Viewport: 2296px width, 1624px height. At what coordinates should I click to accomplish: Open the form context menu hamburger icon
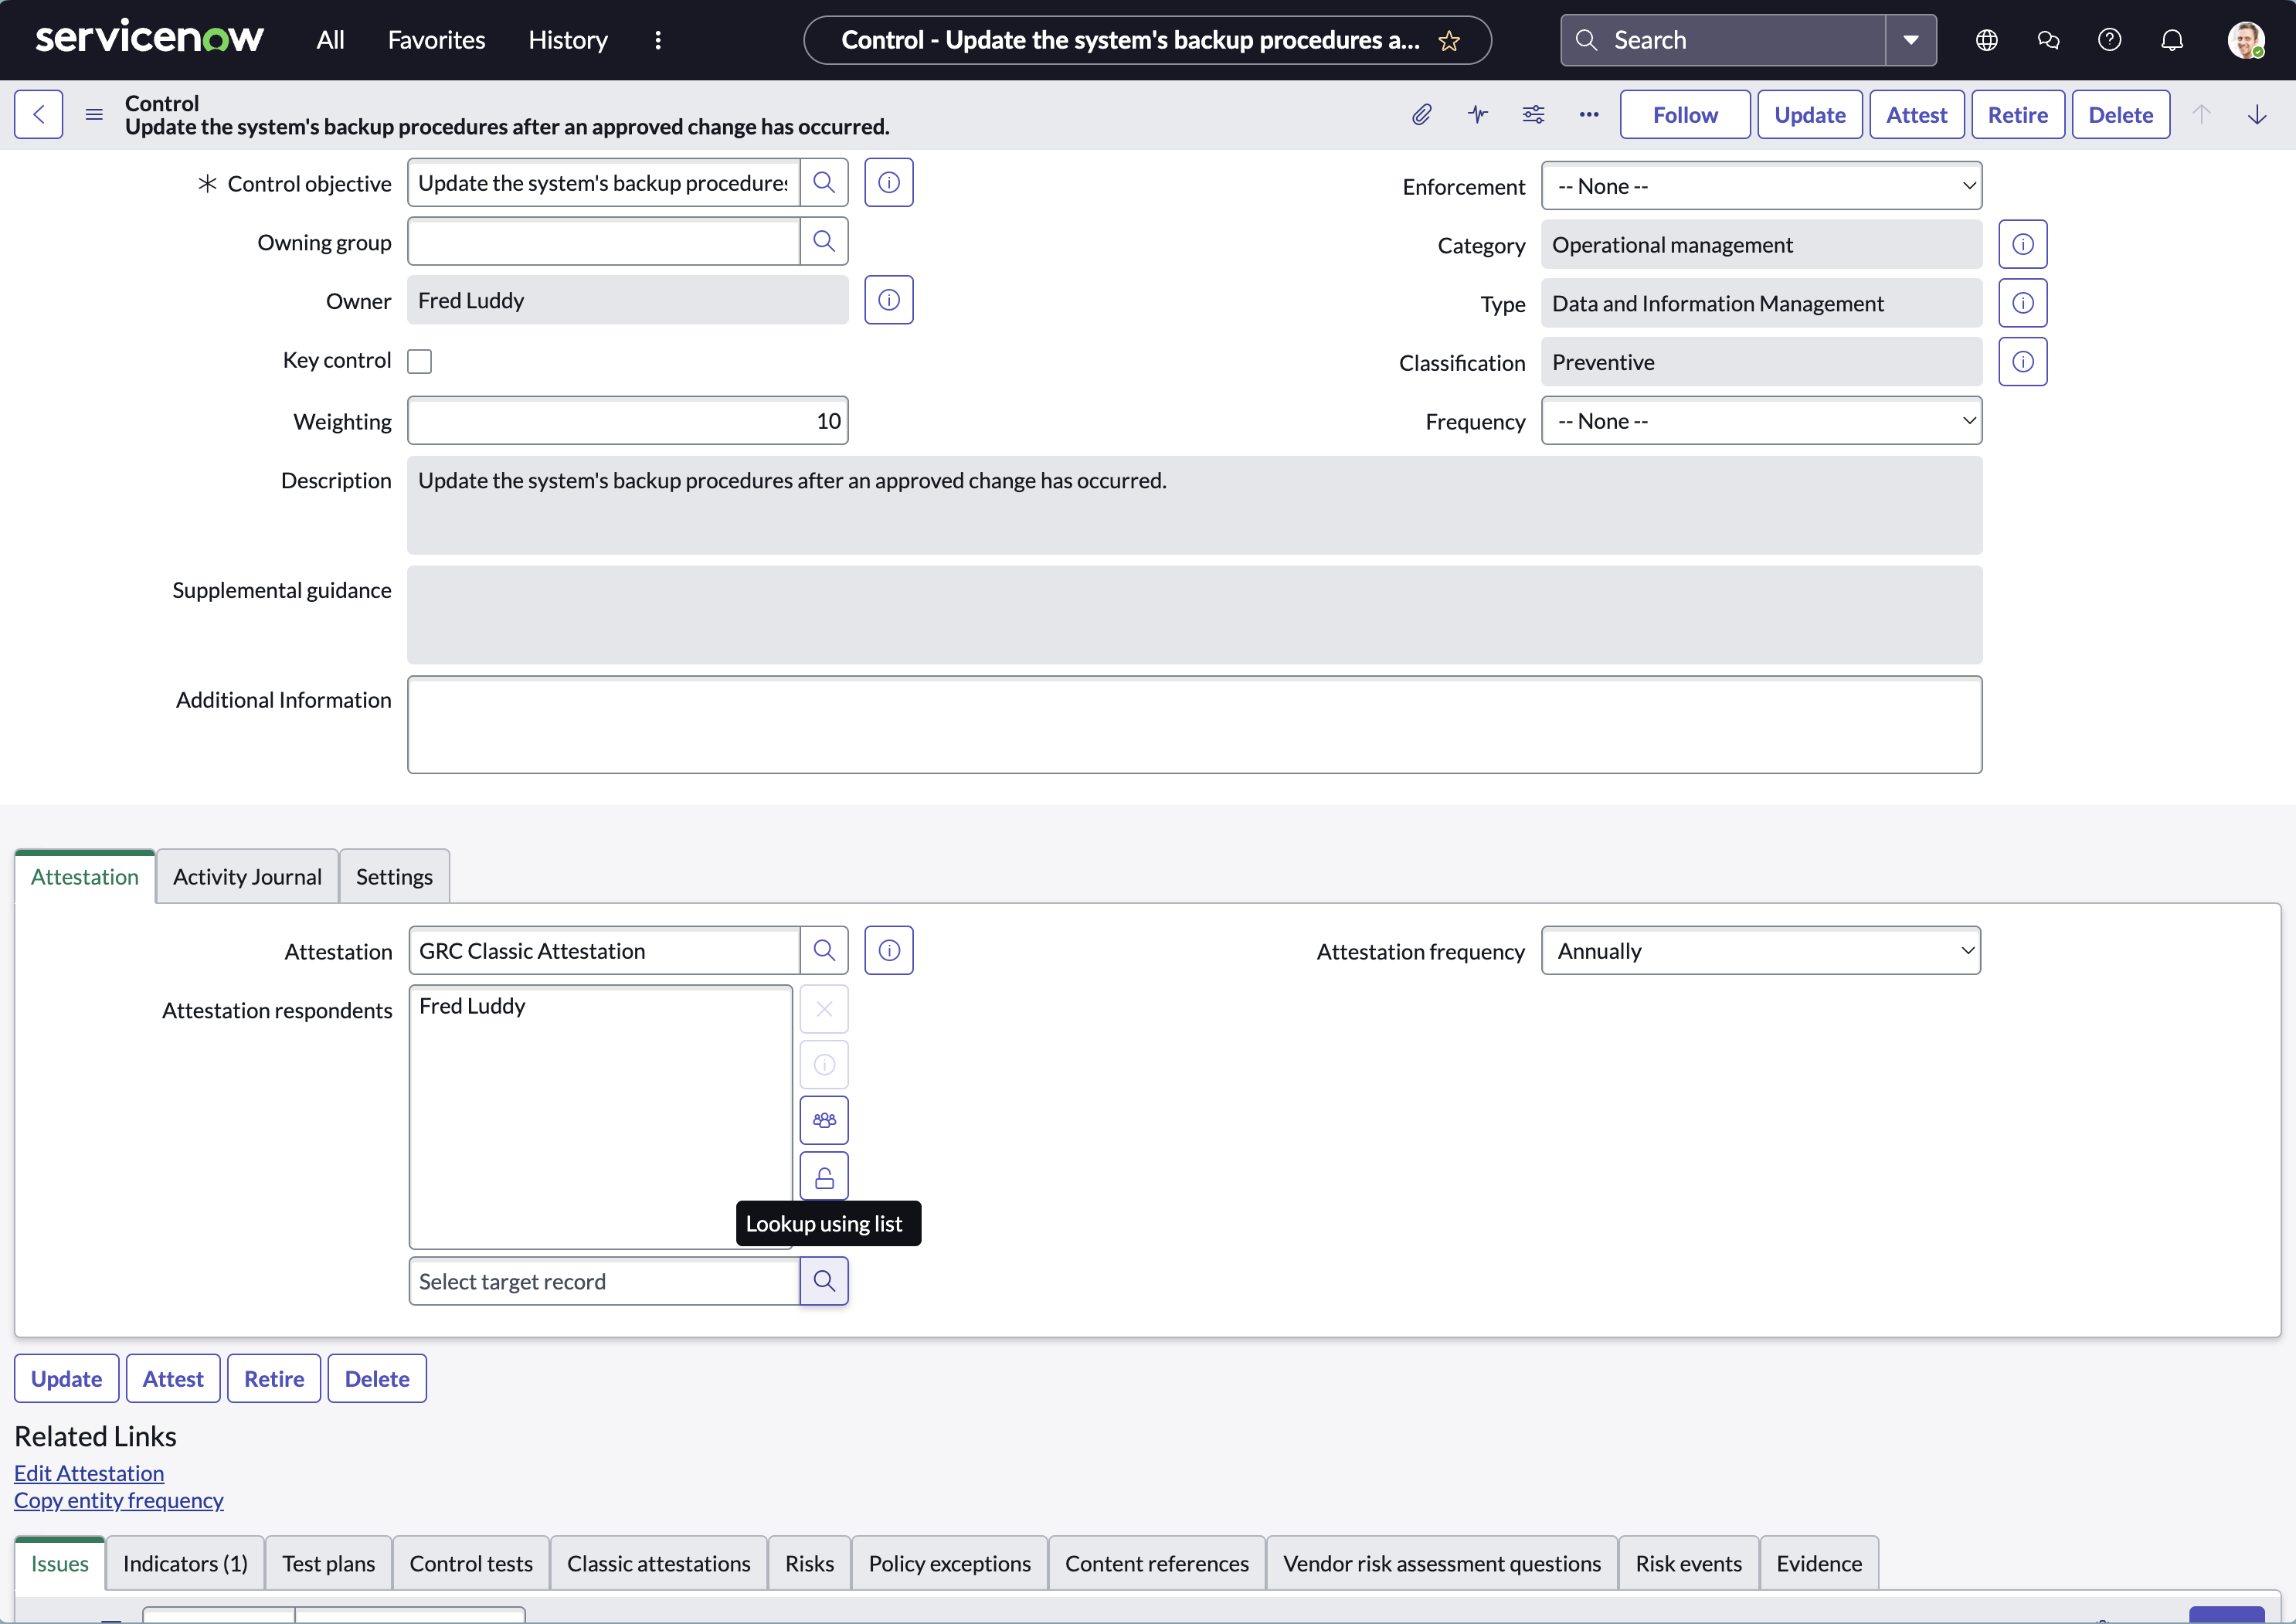point(94,115)
